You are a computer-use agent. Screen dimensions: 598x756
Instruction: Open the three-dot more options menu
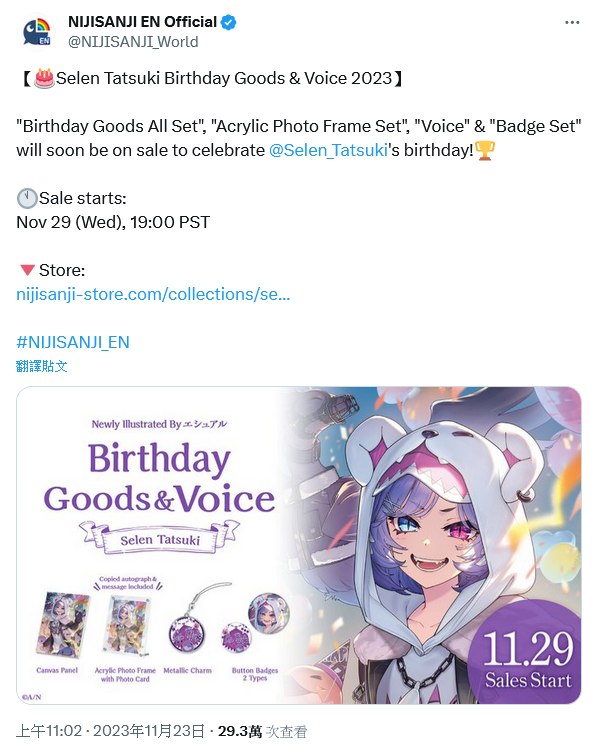tap(572, 23)
